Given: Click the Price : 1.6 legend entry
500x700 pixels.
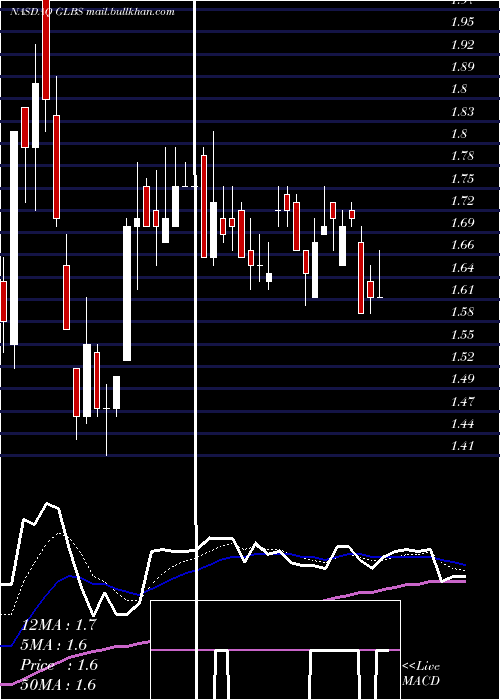Looking at the screenshot, I should [58, 665].
